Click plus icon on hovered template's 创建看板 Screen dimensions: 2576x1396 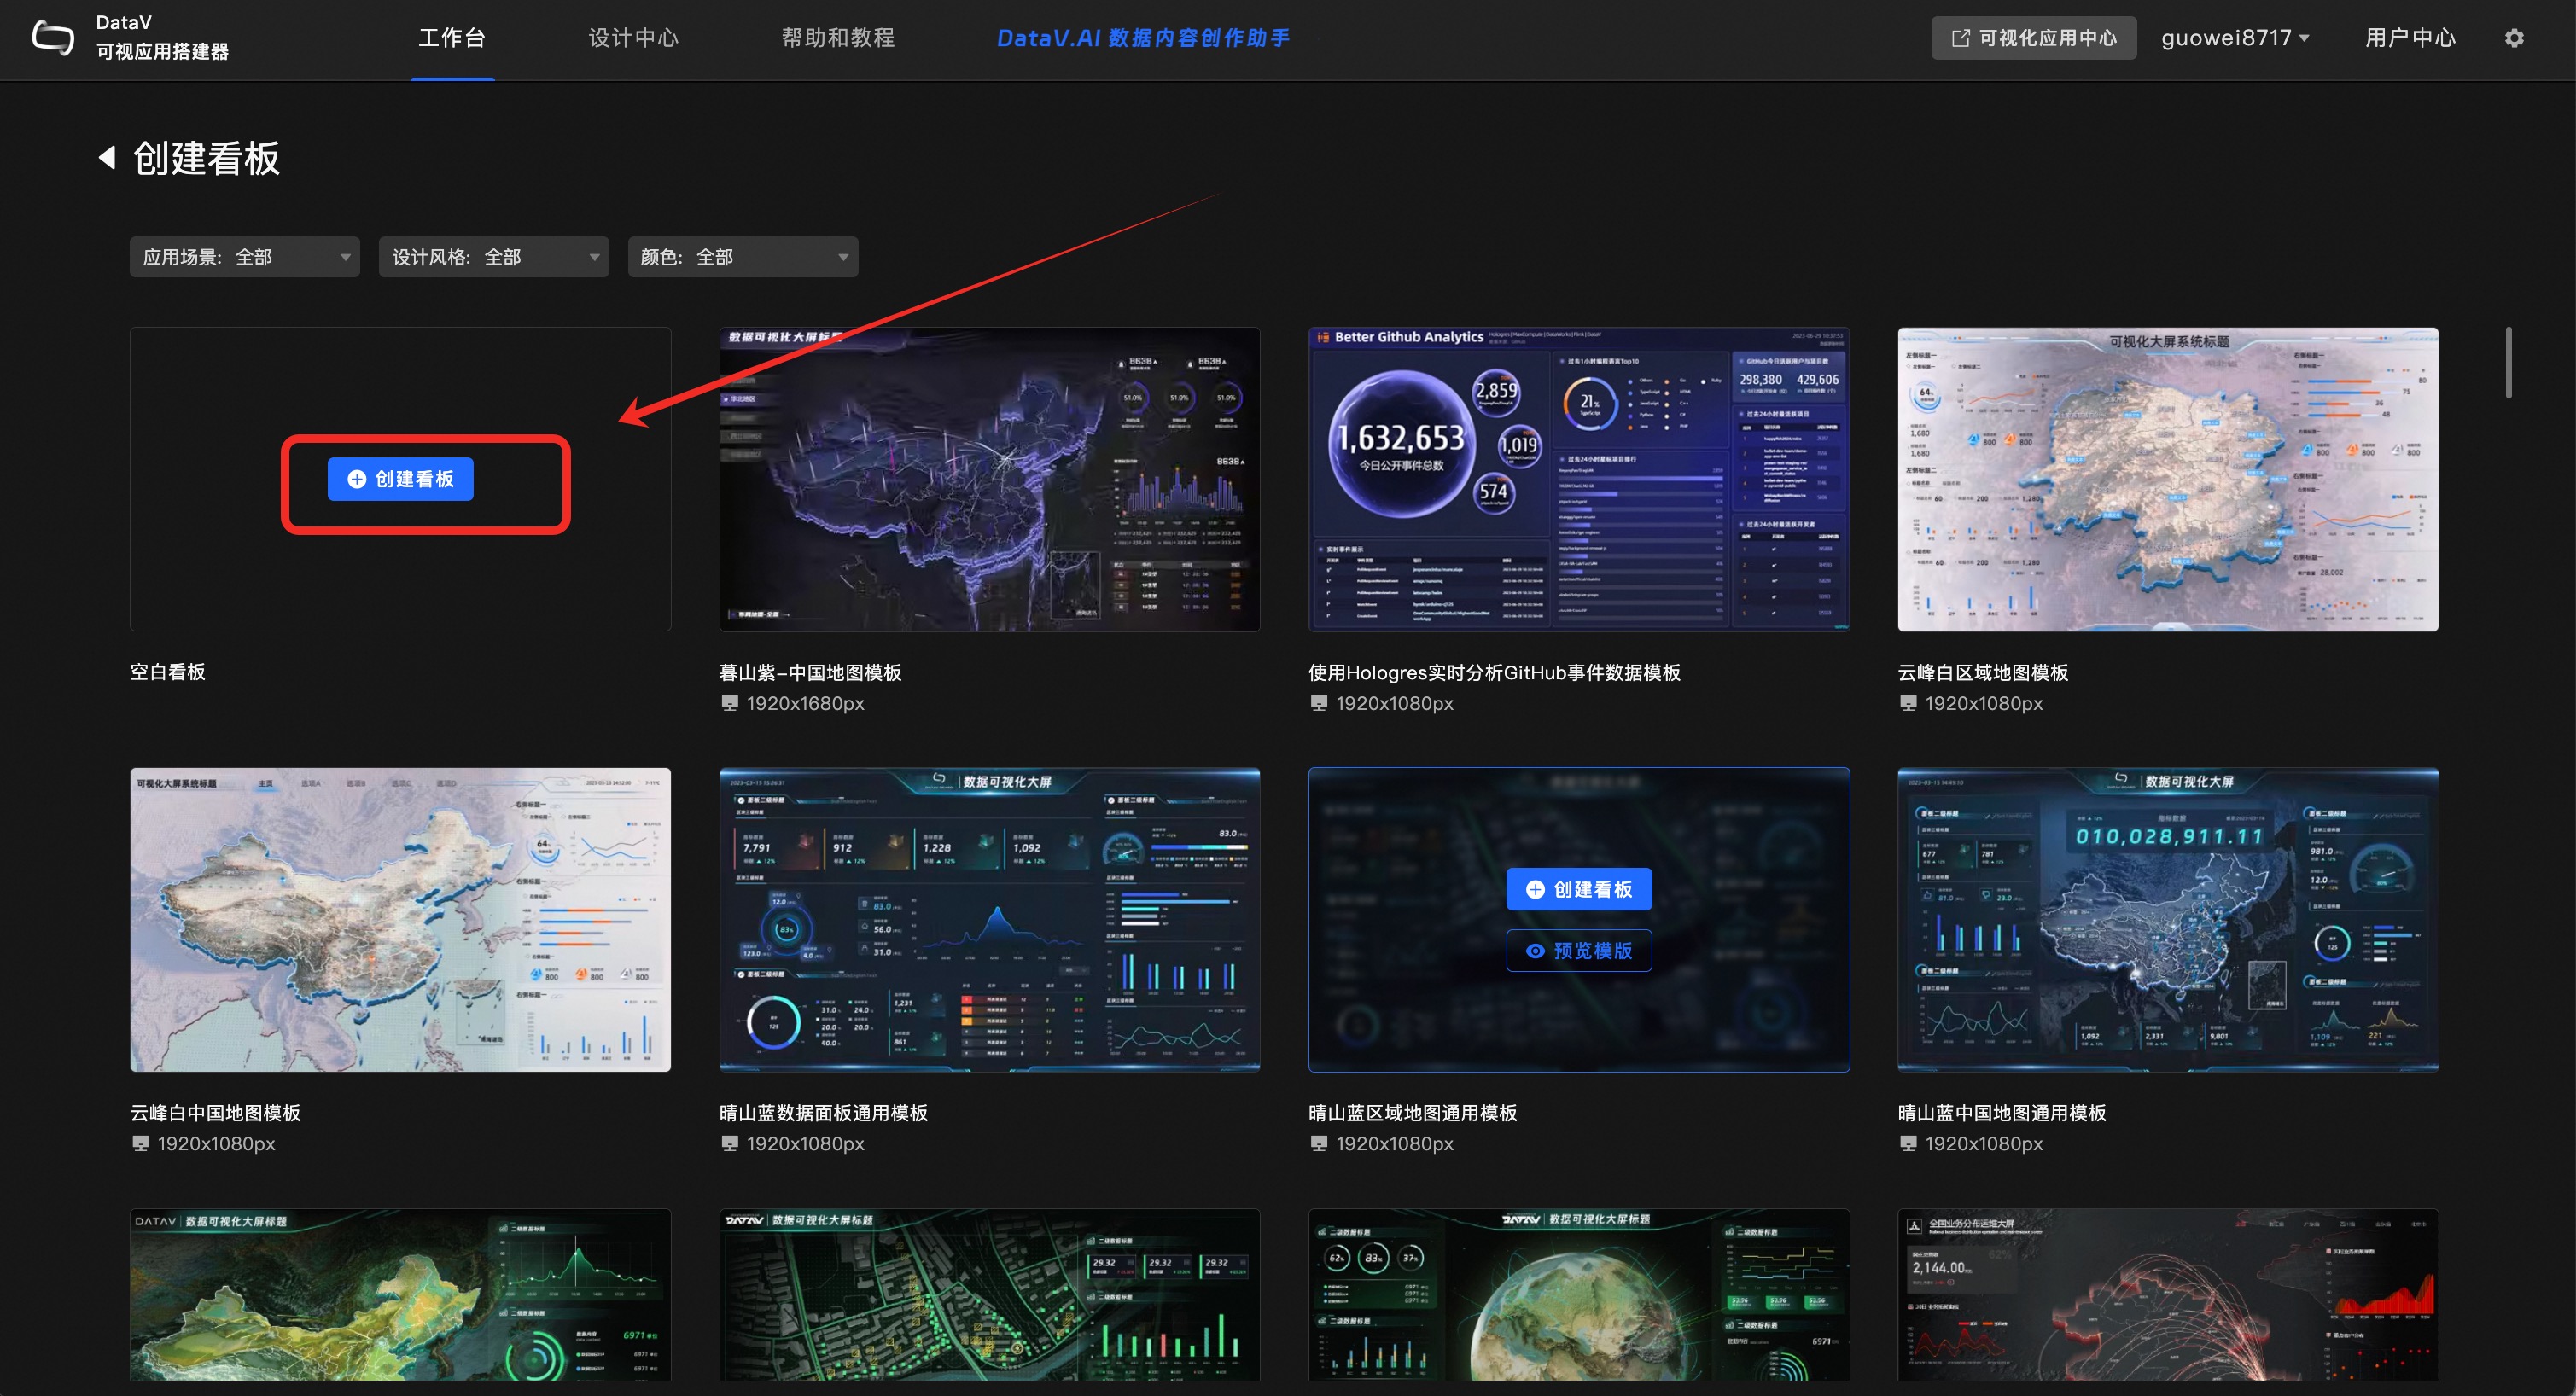(x=1535, y=890)
